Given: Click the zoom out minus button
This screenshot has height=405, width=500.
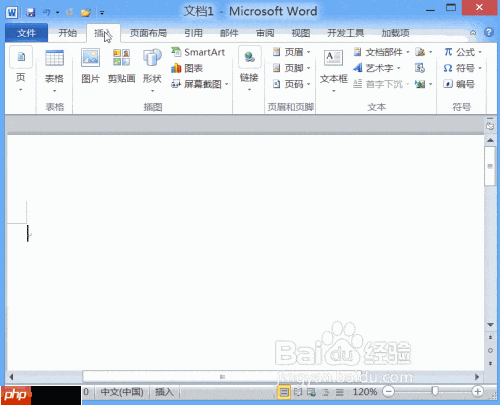Looking at the screenshot, I should [x=388, y=392].
